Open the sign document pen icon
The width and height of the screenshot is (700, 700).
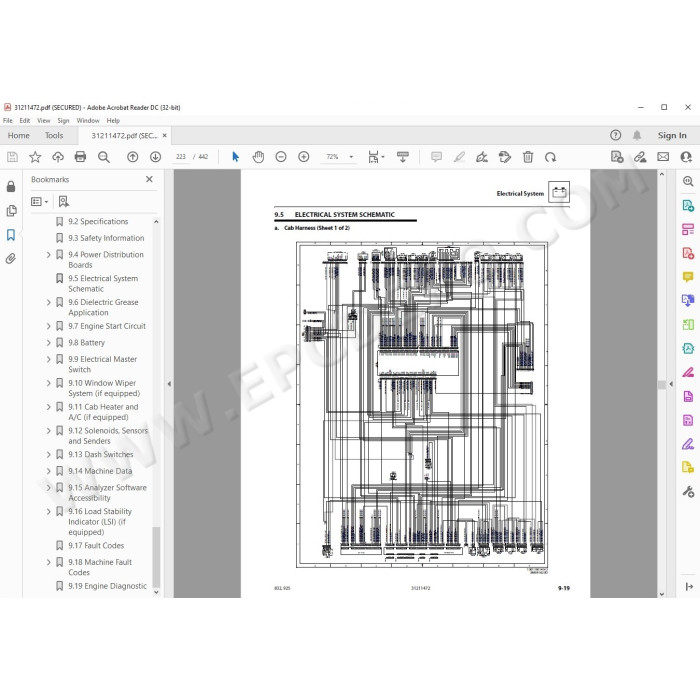tap(482, 157)
